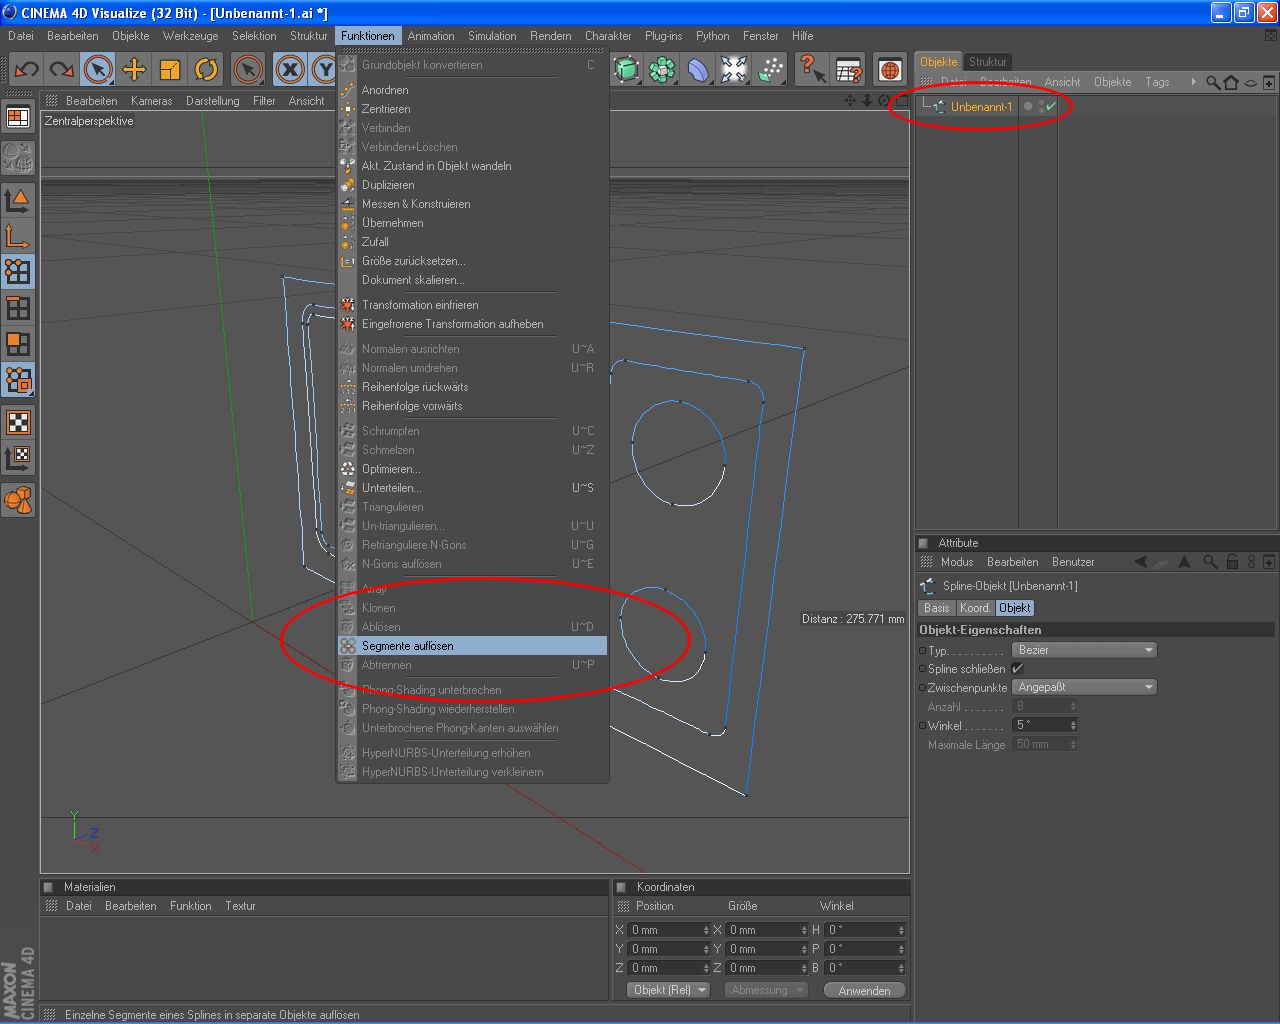Choose Segmente auflösen from Funktionen menu
Viewport: 1280px width, 1024px height.
tap(472, 646)
